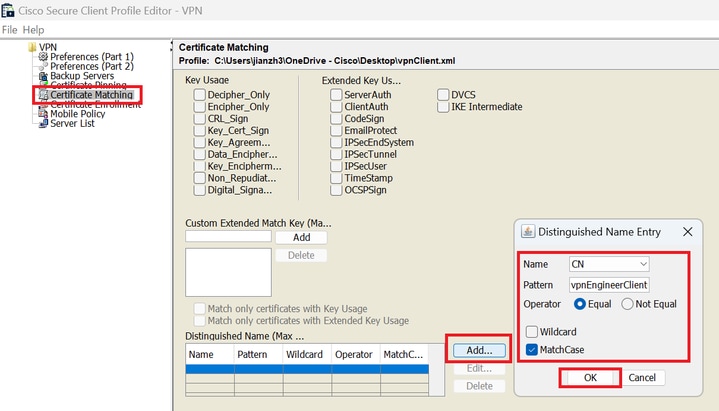Select the Equal operator radio button
Screen dimensions: 719x411
[x=580, y=304]
